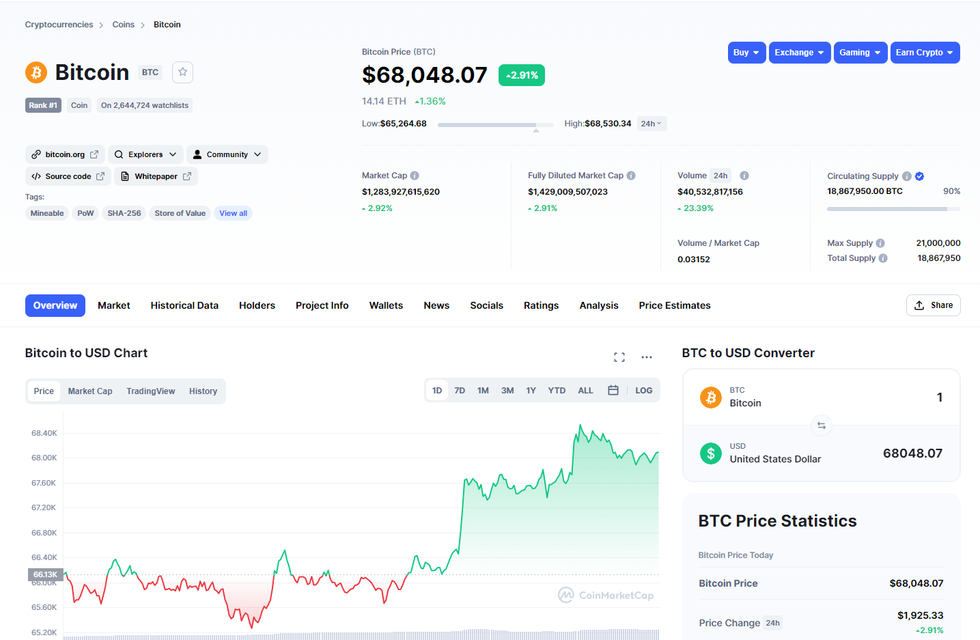The height and width of the screenshot is (640, 980).
Task: Expand the Explorers dropdown
Action: click(146, 153)
